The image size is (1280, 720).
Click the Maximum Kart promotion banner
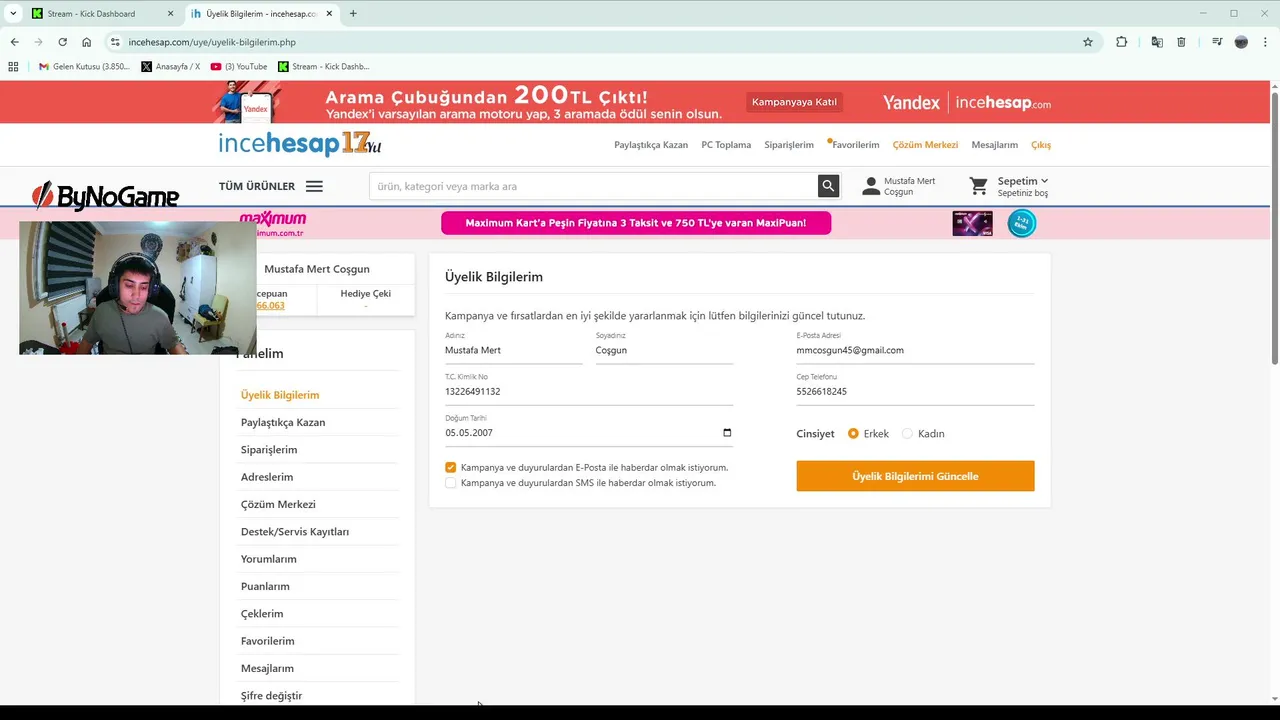[636, 223]
